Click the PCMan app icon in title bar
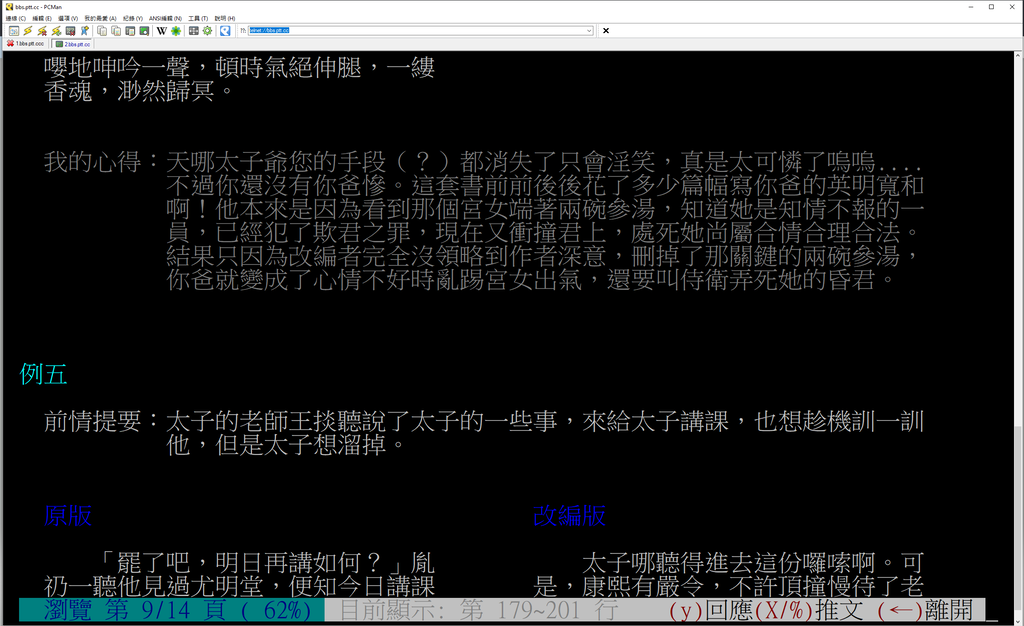The height and width of the screenshot is (626, 1024). 9,7
